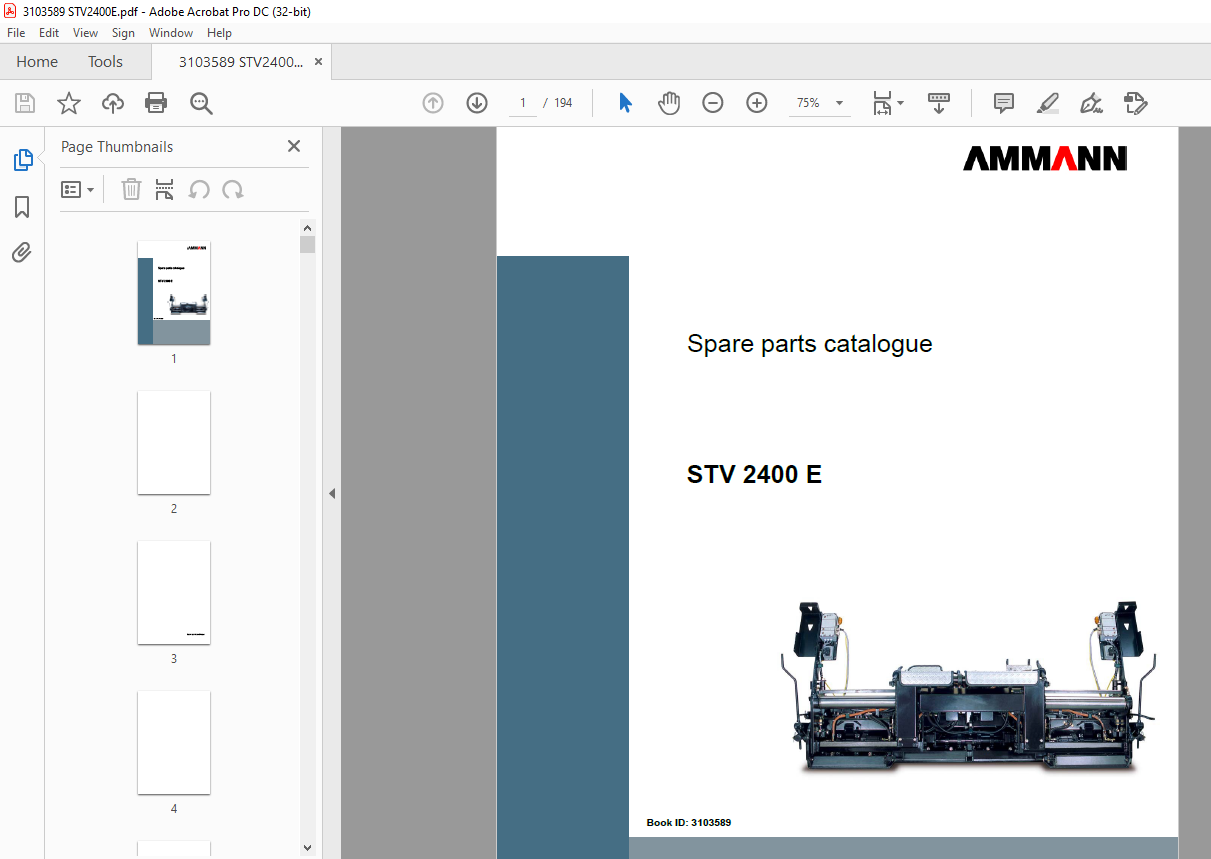
Task: Open the stamp tool icon
Action: click(x=1135, y=103)
